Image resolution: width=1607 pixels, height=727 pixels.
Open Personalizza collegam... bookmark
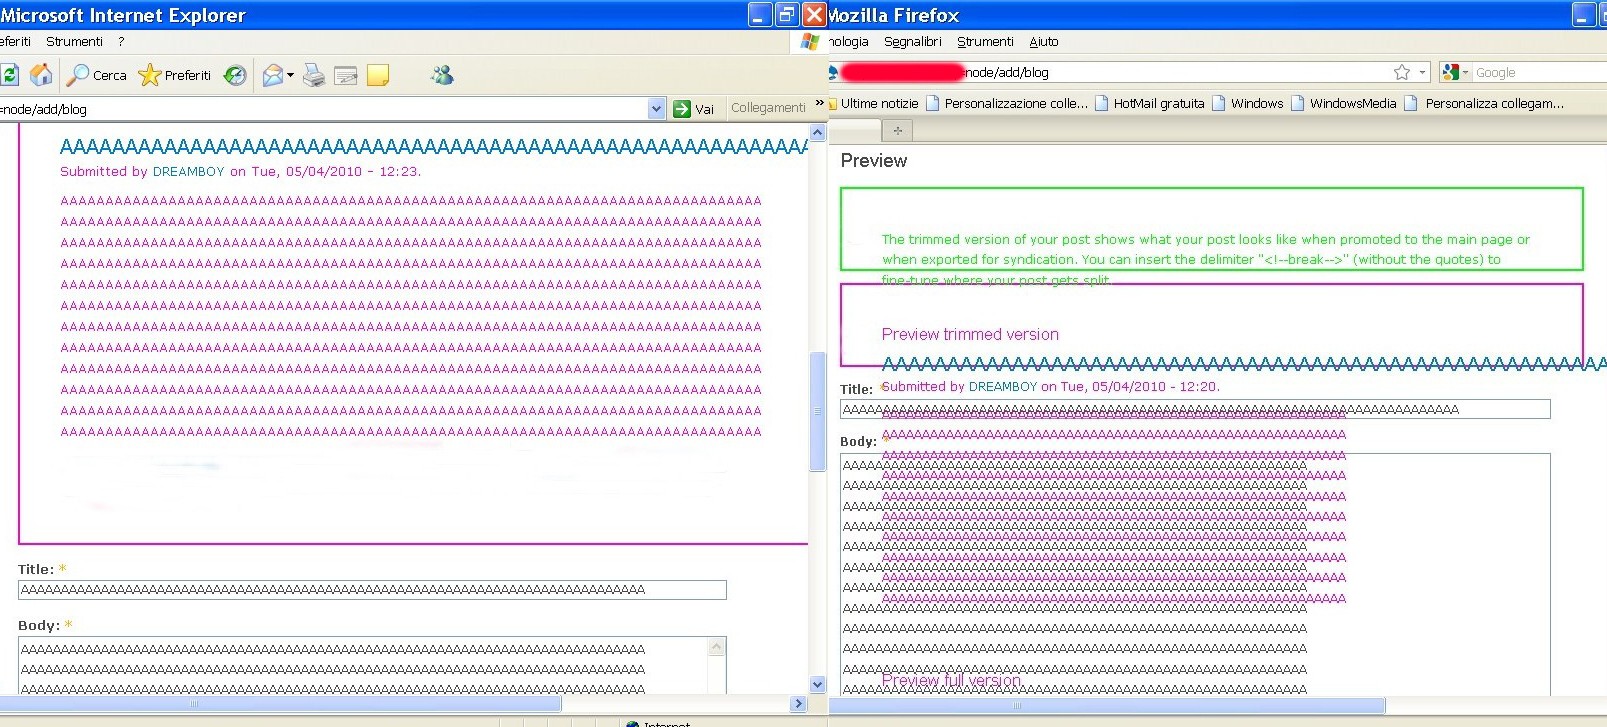[x=1484, y=103]
